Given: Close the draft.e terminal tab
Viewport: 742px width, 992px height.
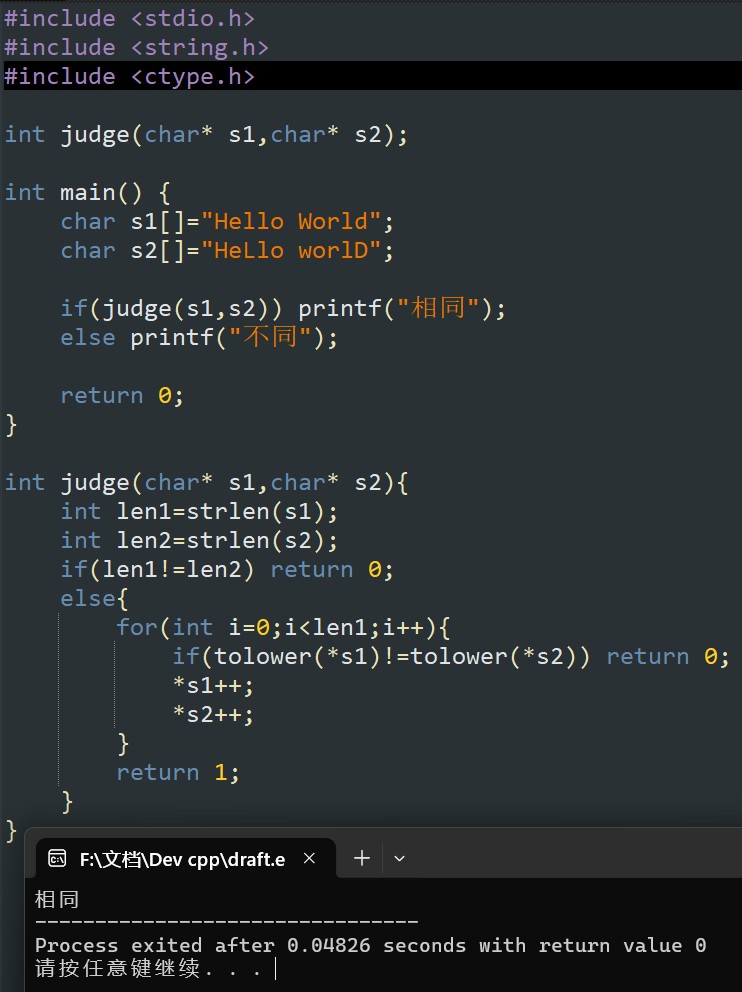Looking at the screenshot, I should tap(309, 859).
